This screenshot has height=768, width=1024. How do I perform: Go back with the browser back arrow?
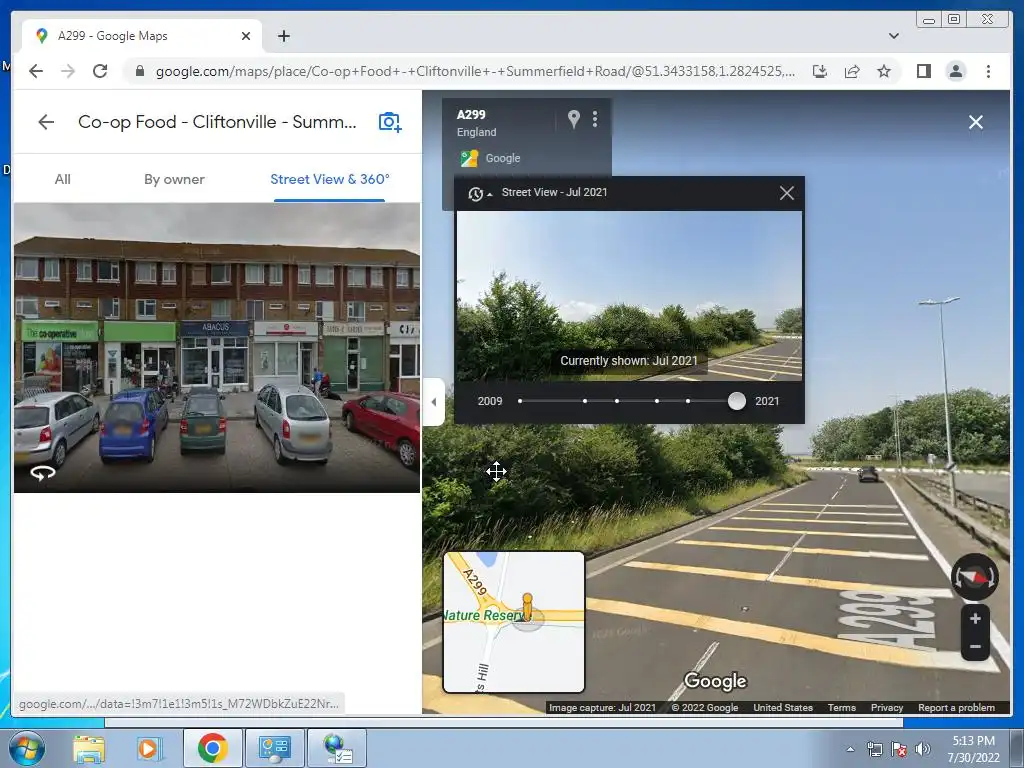[x=36, y=71]
